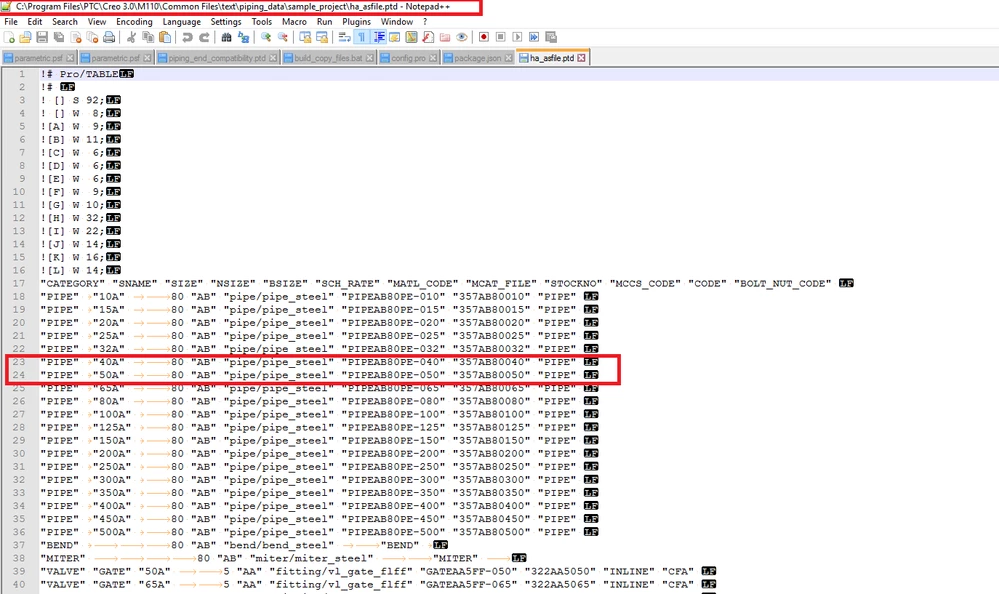
Task: Select the ha_asfile.ptd tab
Action: 552,58
